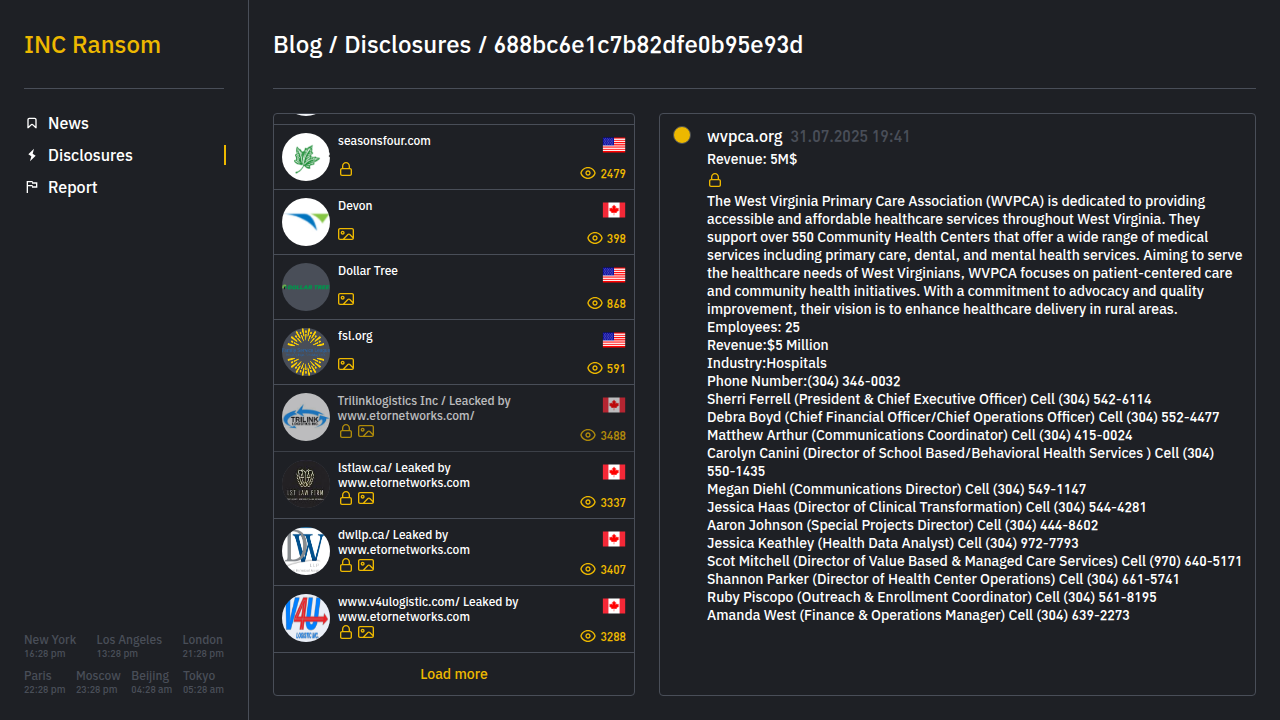
Task: Click the fsl.org logo thumbnail
Action: tap(306, 352)
